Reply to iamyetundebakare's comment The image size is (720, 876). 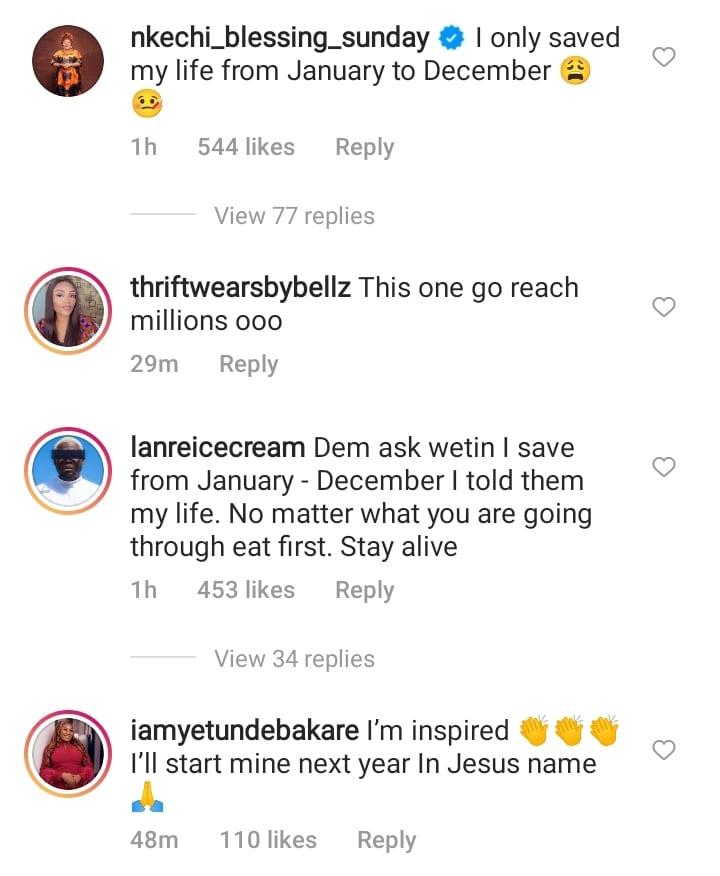click(386, 840)
